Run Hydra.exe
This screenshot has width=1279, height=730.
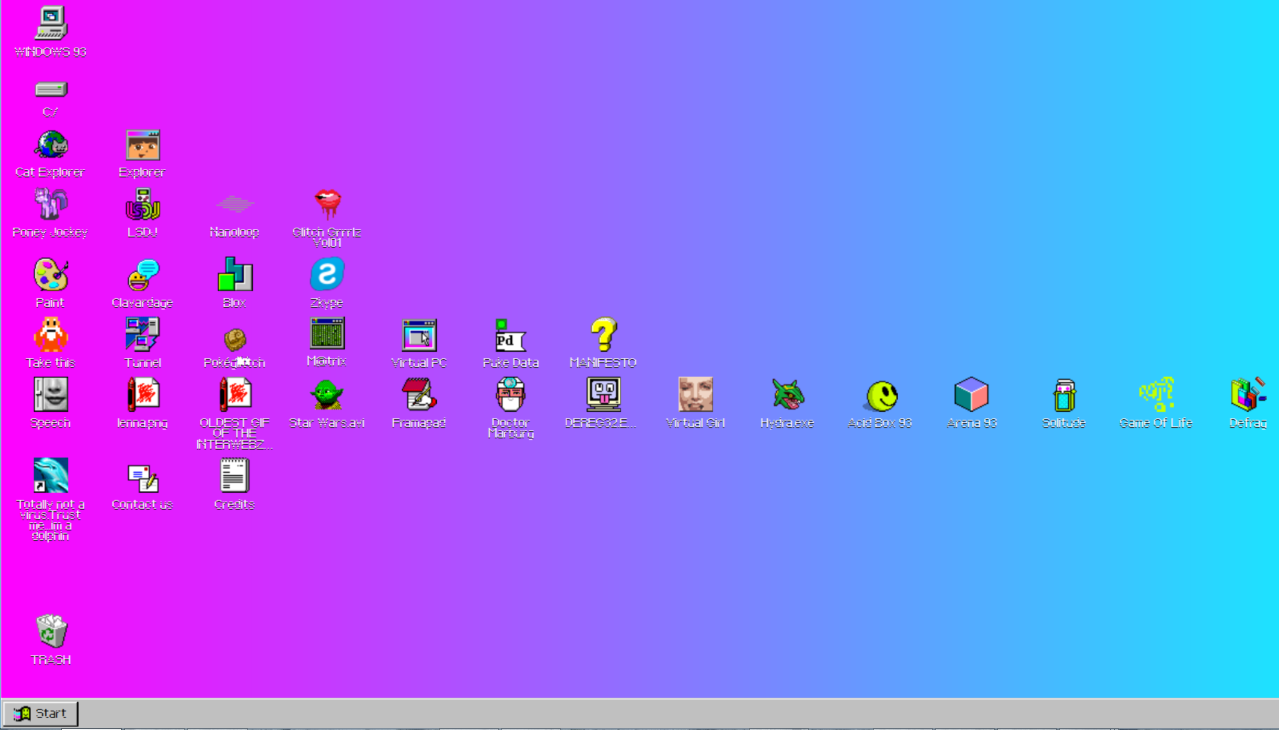click(787, 394)
